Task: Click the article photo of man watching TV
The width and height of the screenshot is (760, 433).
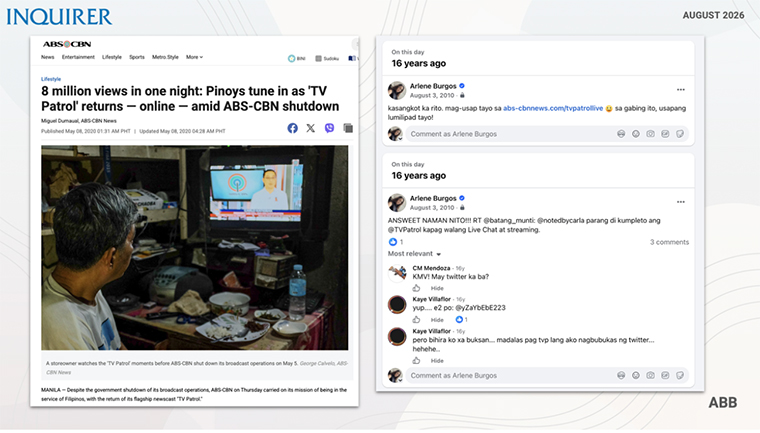Action: [x=194, y=248]
